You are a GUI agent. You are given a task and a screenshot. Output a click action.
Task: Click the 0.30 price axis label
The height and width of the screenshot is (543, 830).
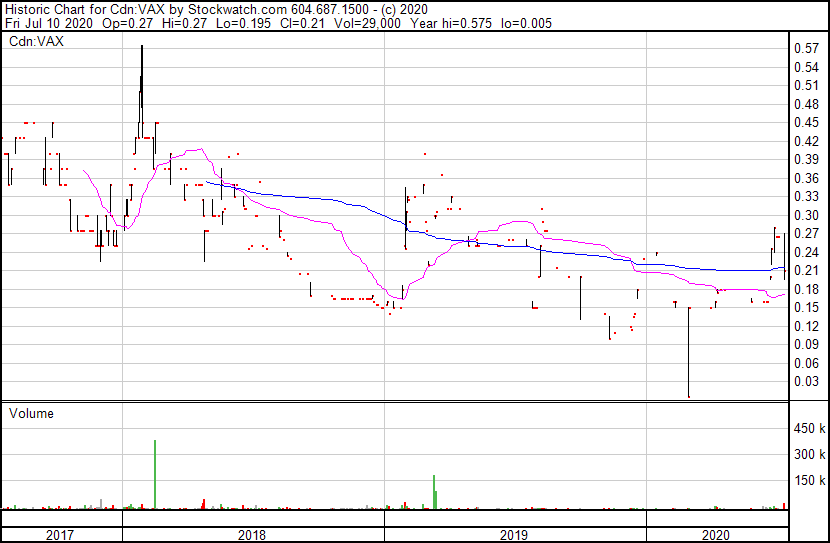coord(805,215)
